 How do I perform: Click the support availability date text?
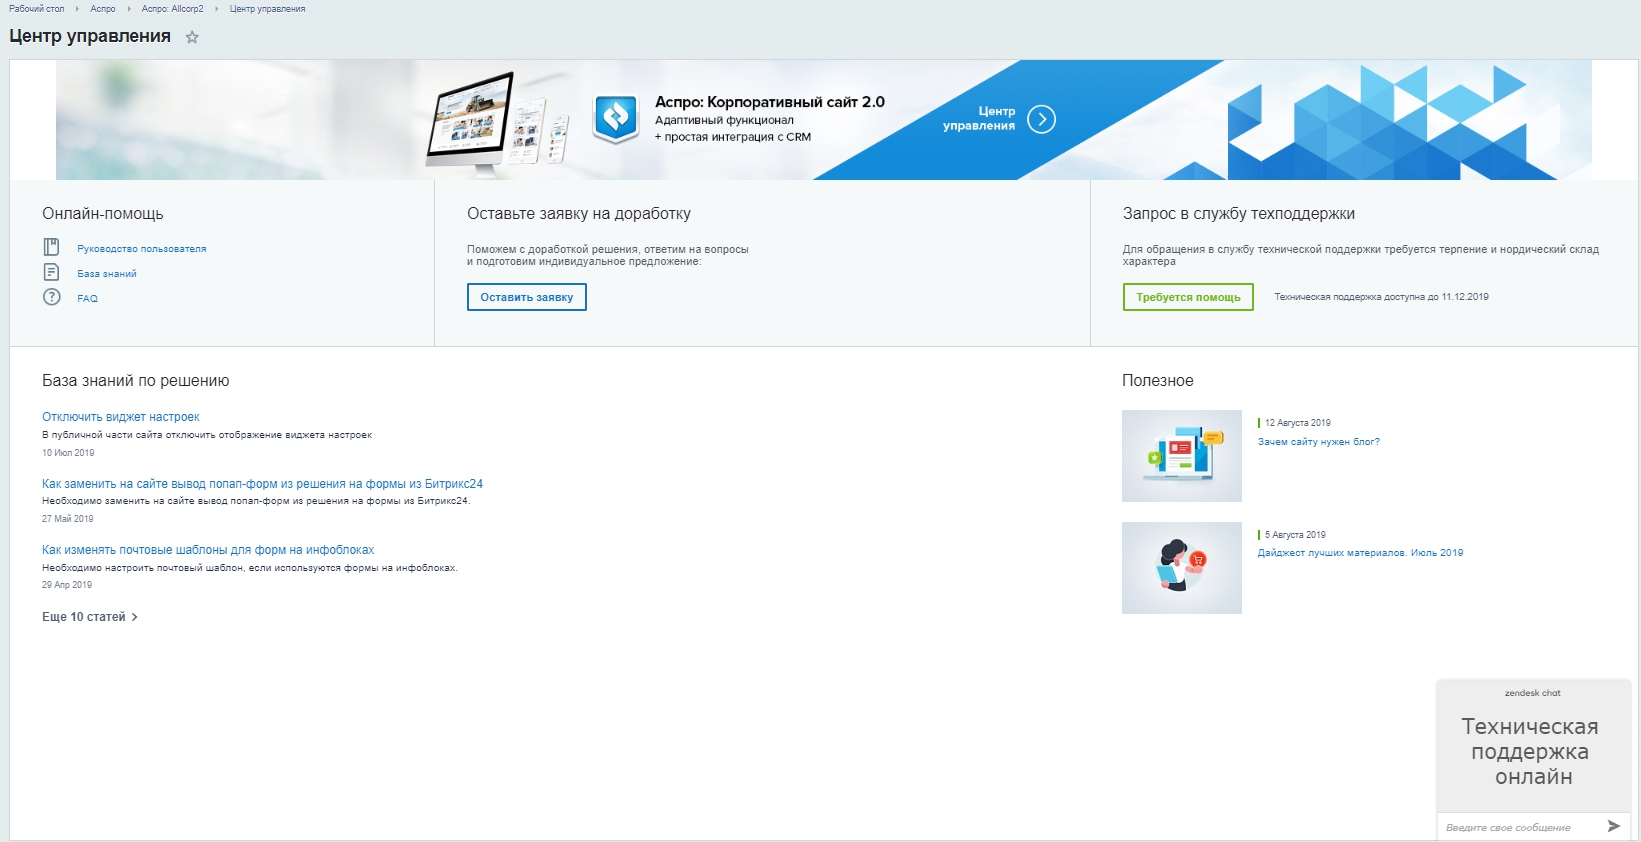pyautogui.click(x=1381, y=297)
